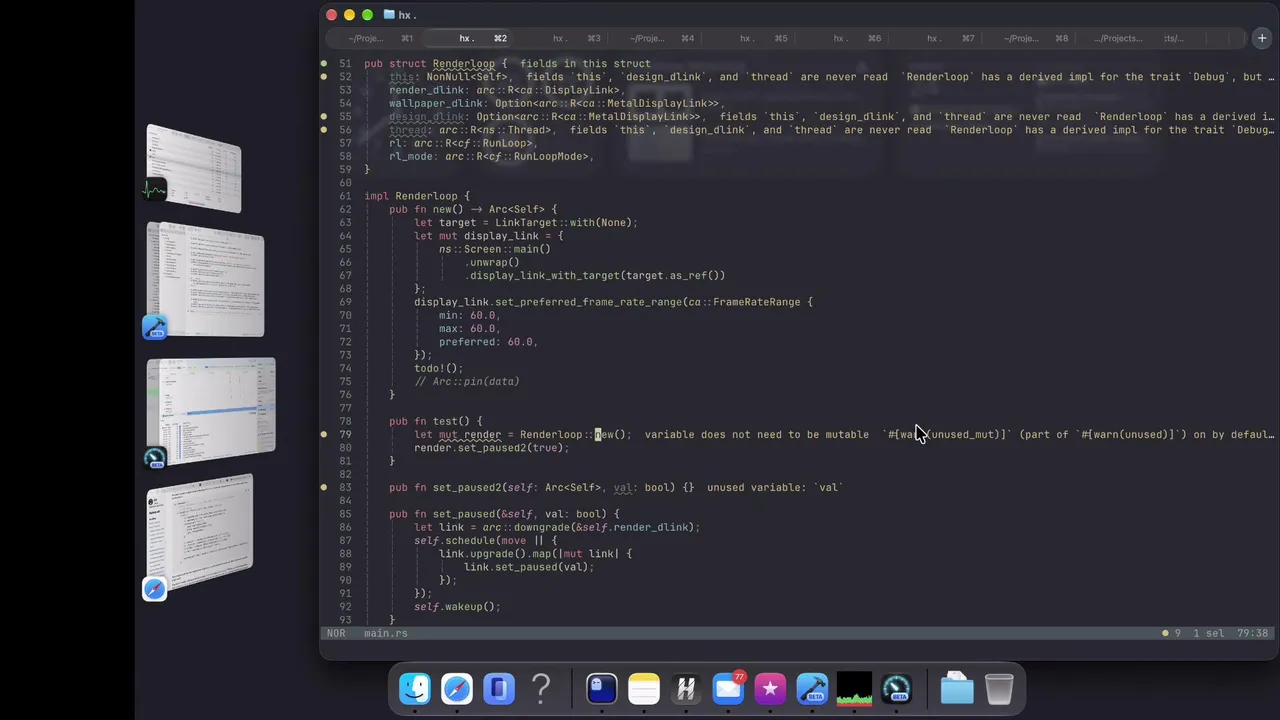Click 'wallpaper_dlink' field on line 54
This screenshot has width=1280, height=720.
[436, 103]
